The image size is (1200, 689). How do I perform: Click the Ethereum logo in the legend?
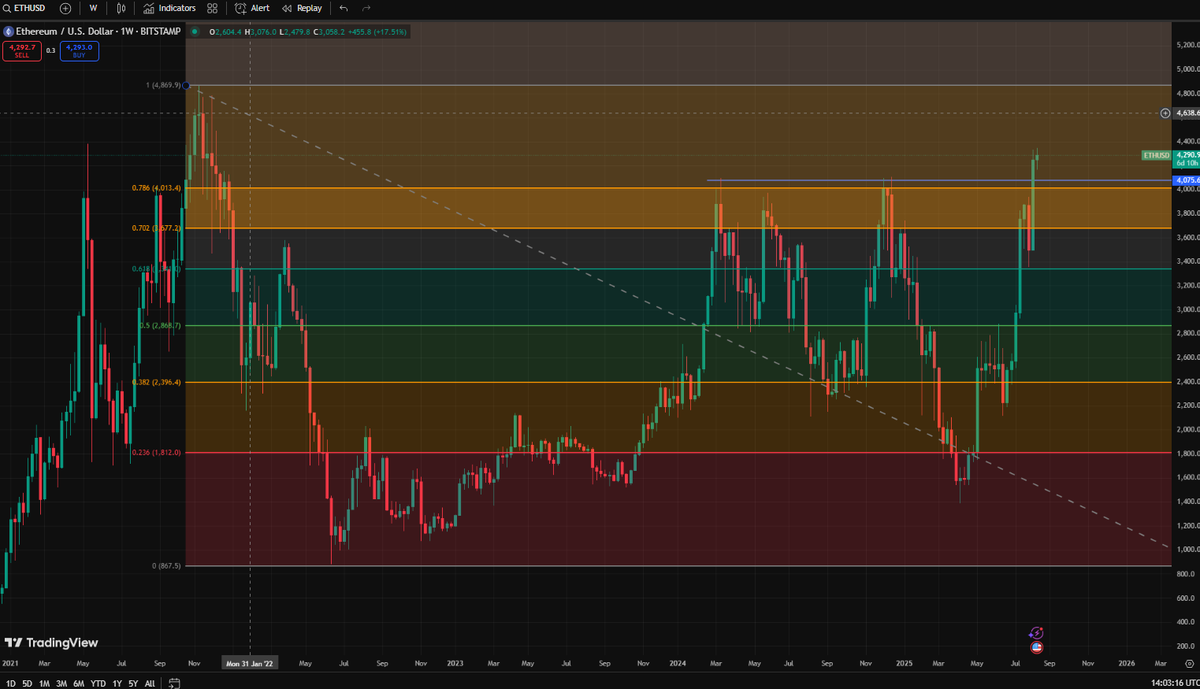pyautogui.click(x=8, y=32)
